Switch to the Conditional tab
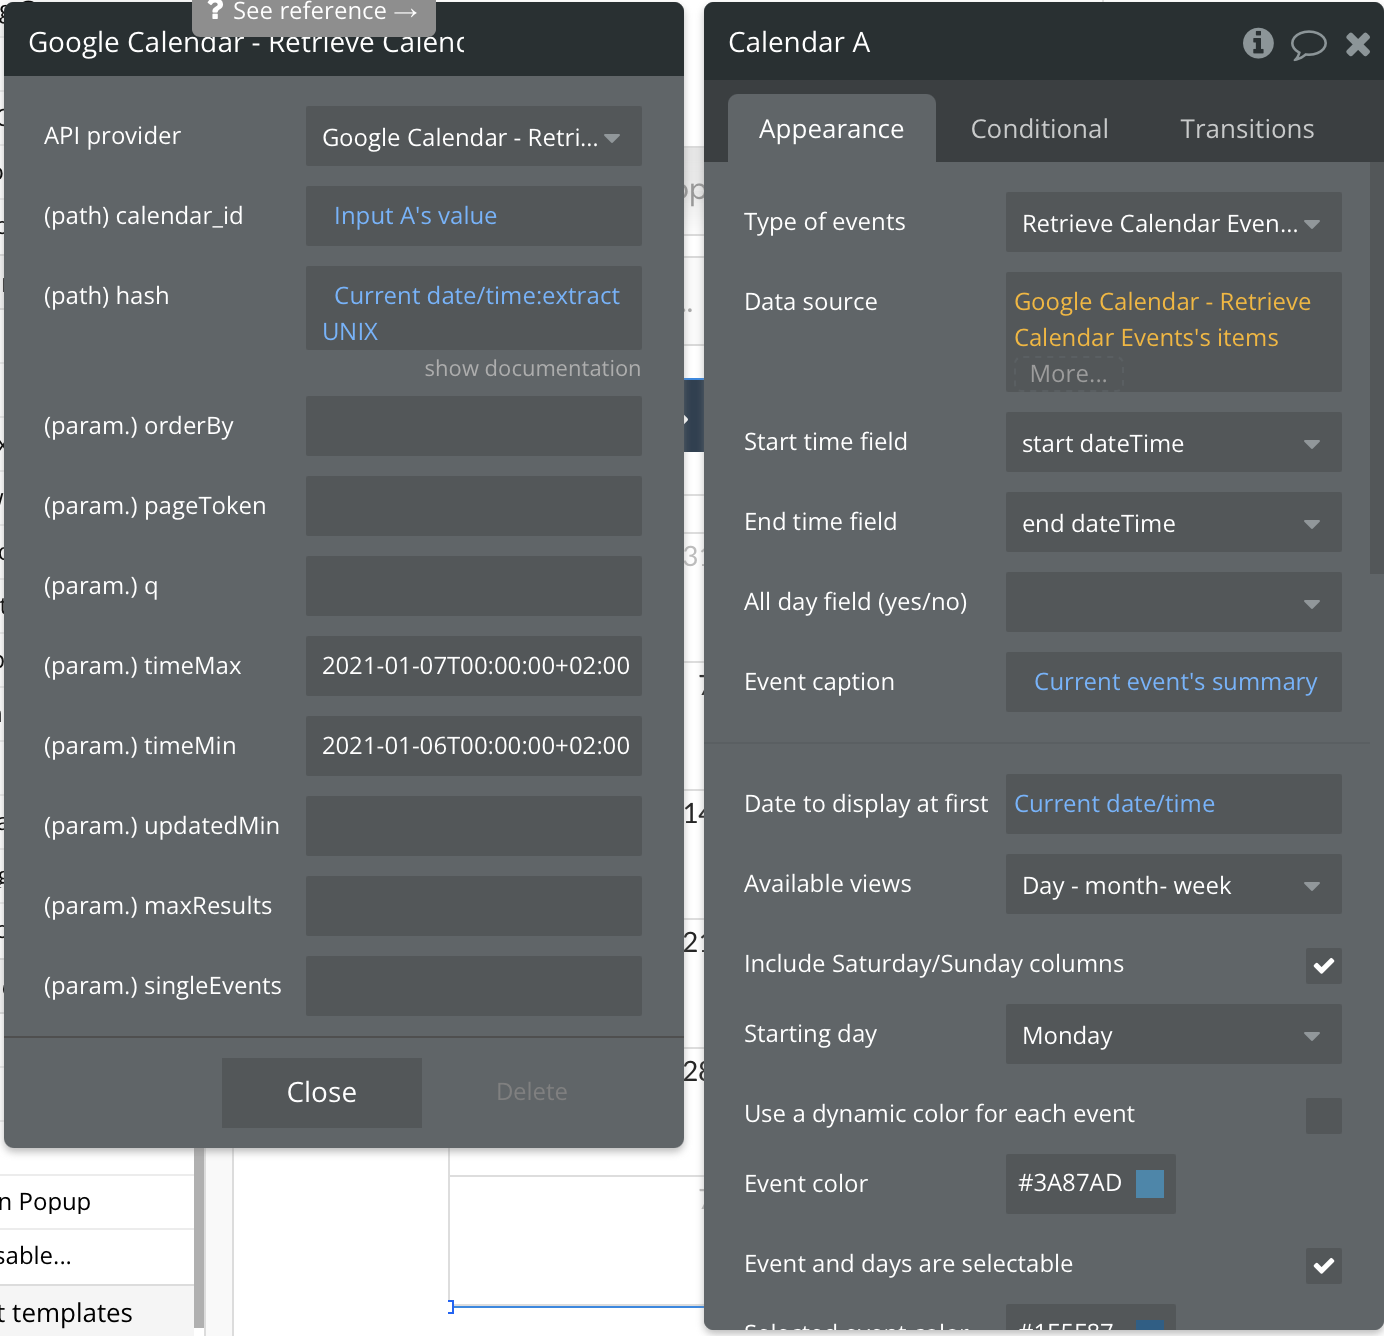The height and width of the screenshot is (1336, 1384). 1039,129
